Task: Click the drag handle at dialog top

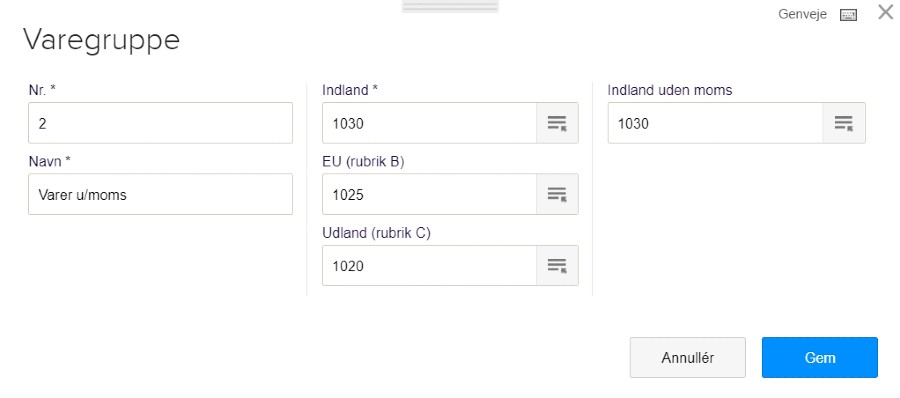Action: click(450, 6)
